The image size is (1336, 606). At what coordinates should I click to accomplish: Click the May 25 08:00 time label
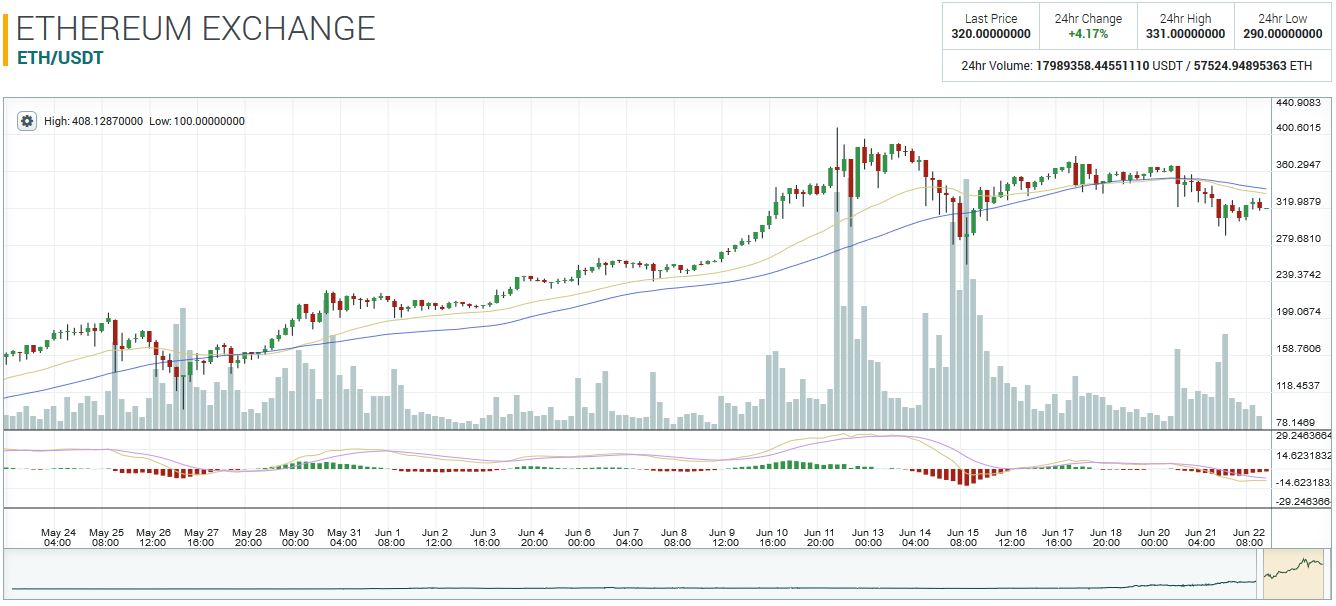(x=106, y=537)
